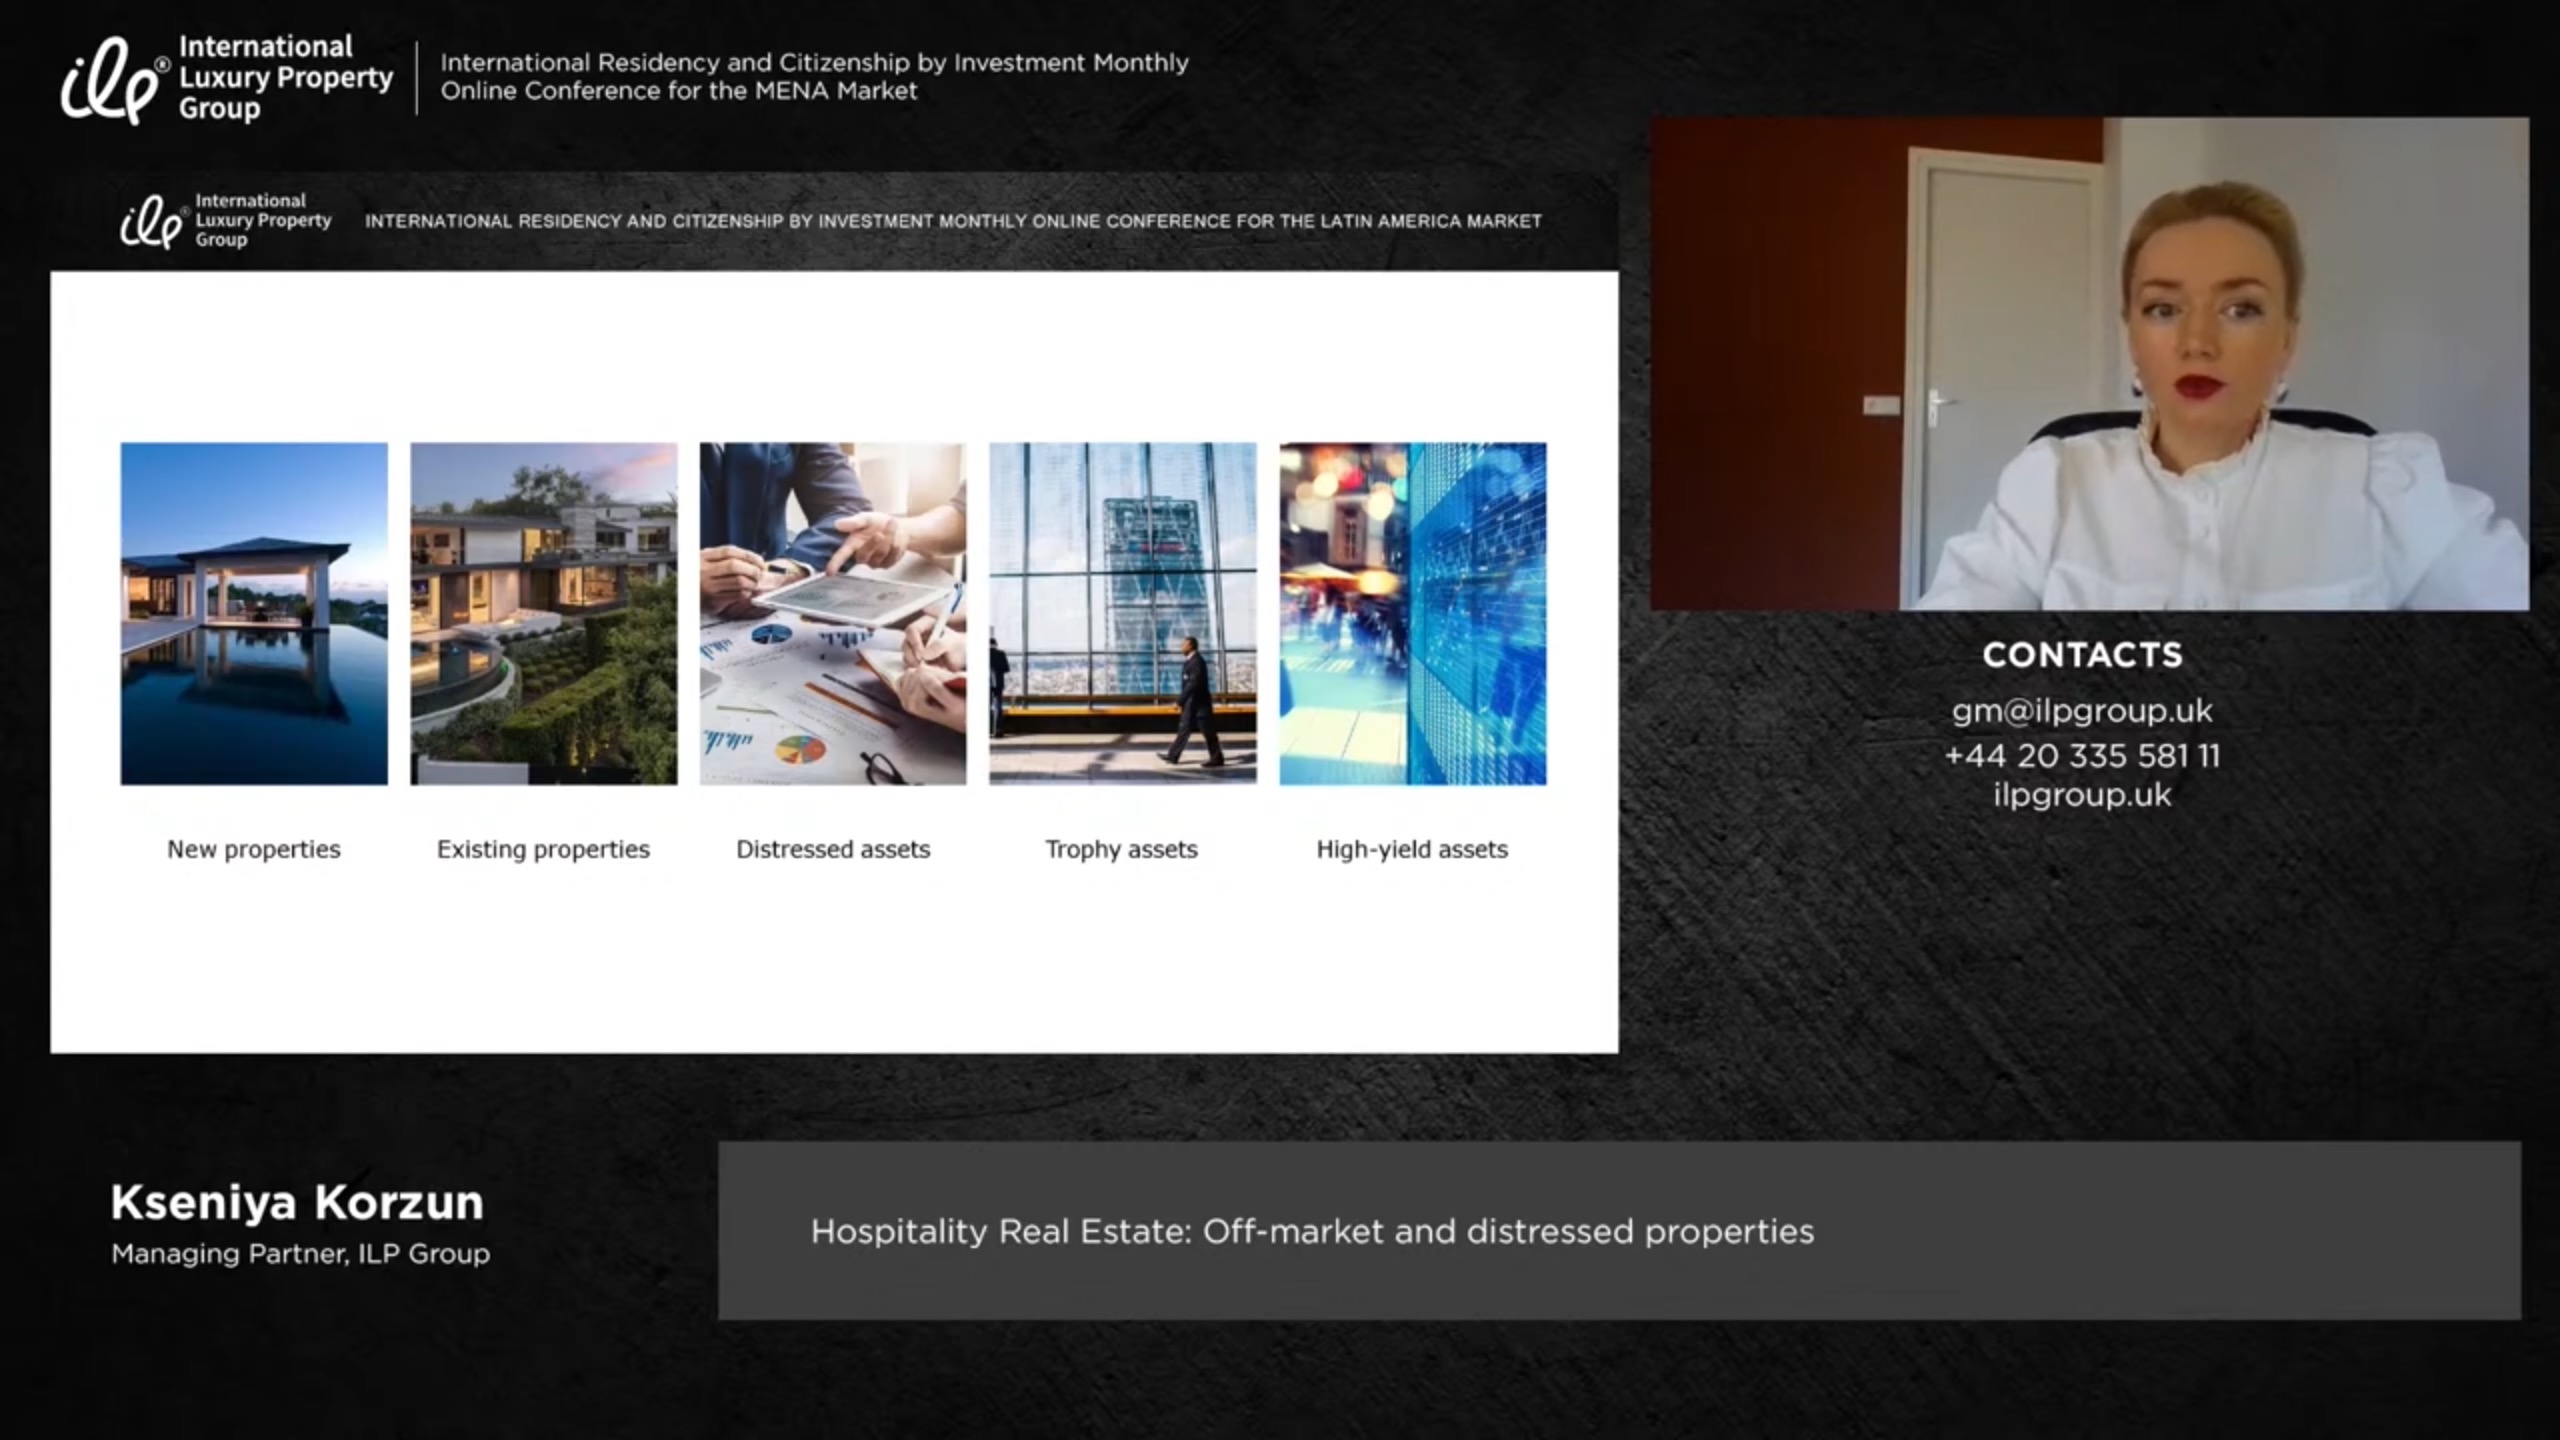Click the CONTACTS heading

2082,655
